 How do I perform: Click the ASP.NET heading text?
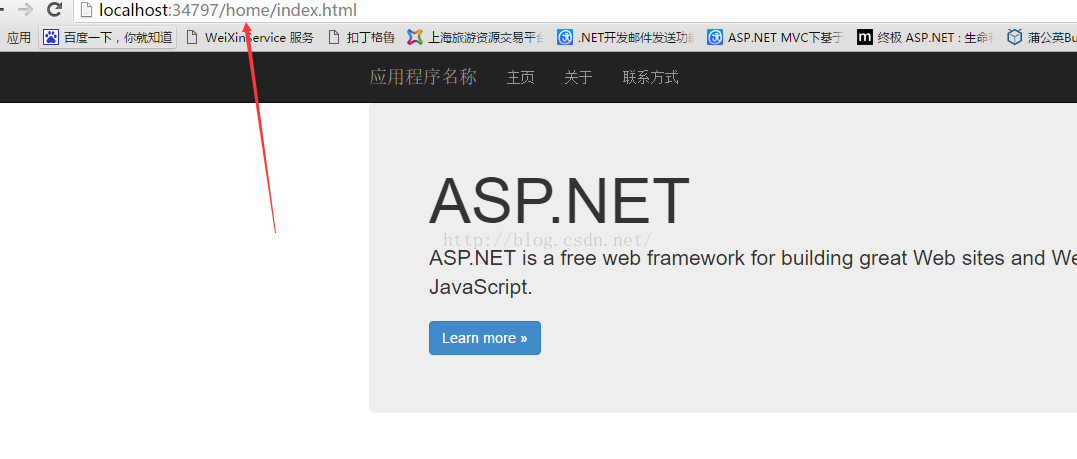tap(559, 201)
